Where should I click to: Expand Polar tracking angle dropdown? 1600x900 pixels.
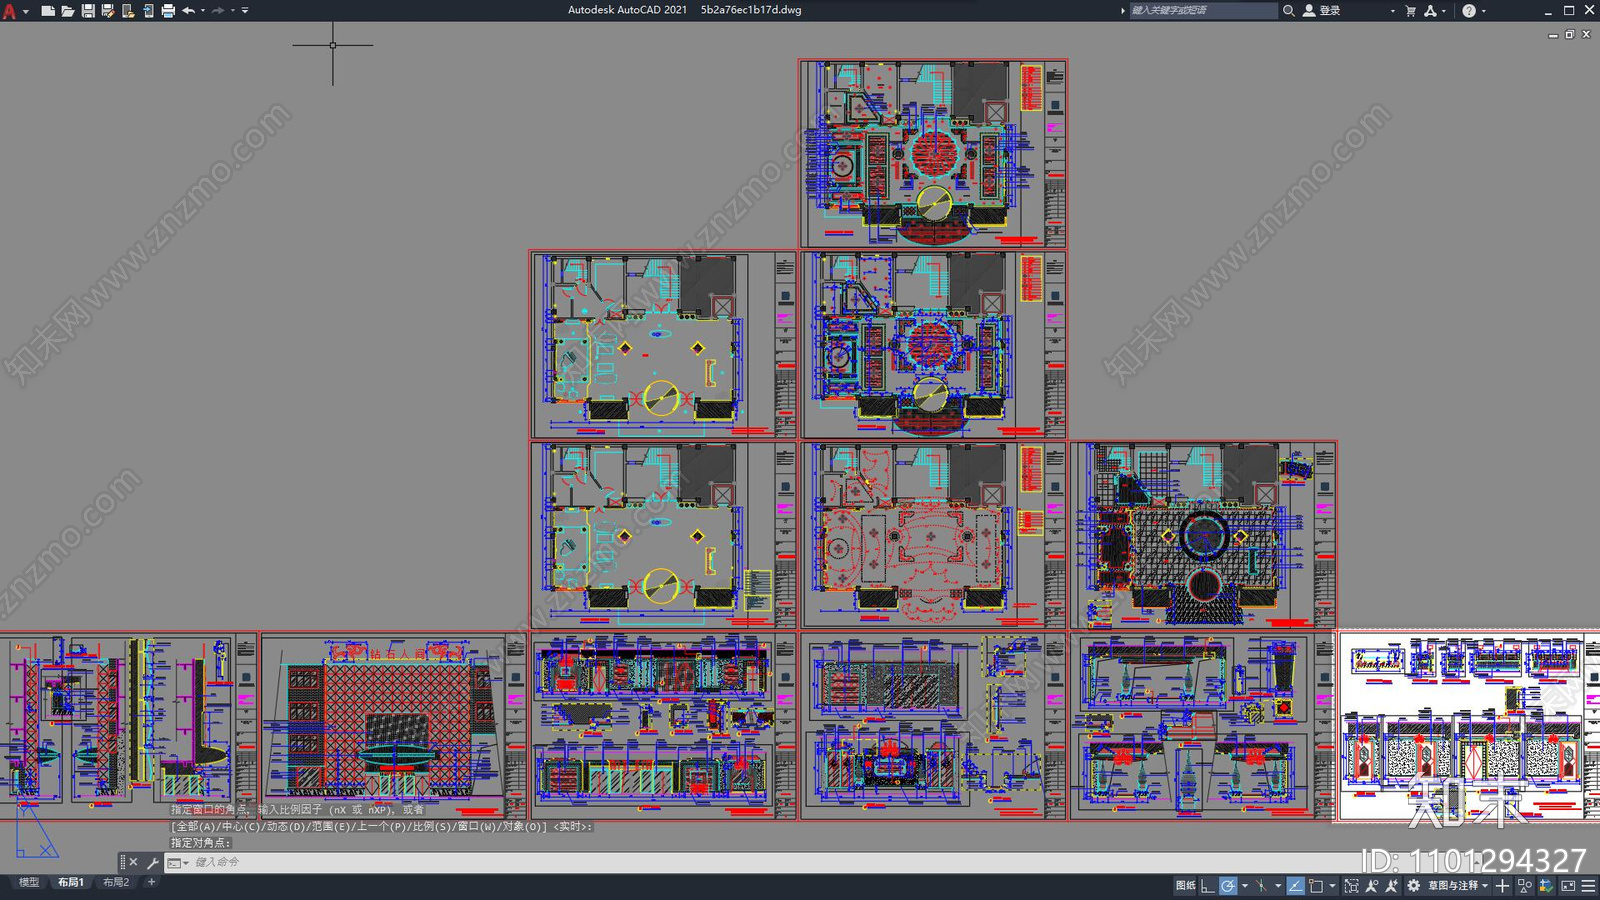coord(1245,885)
